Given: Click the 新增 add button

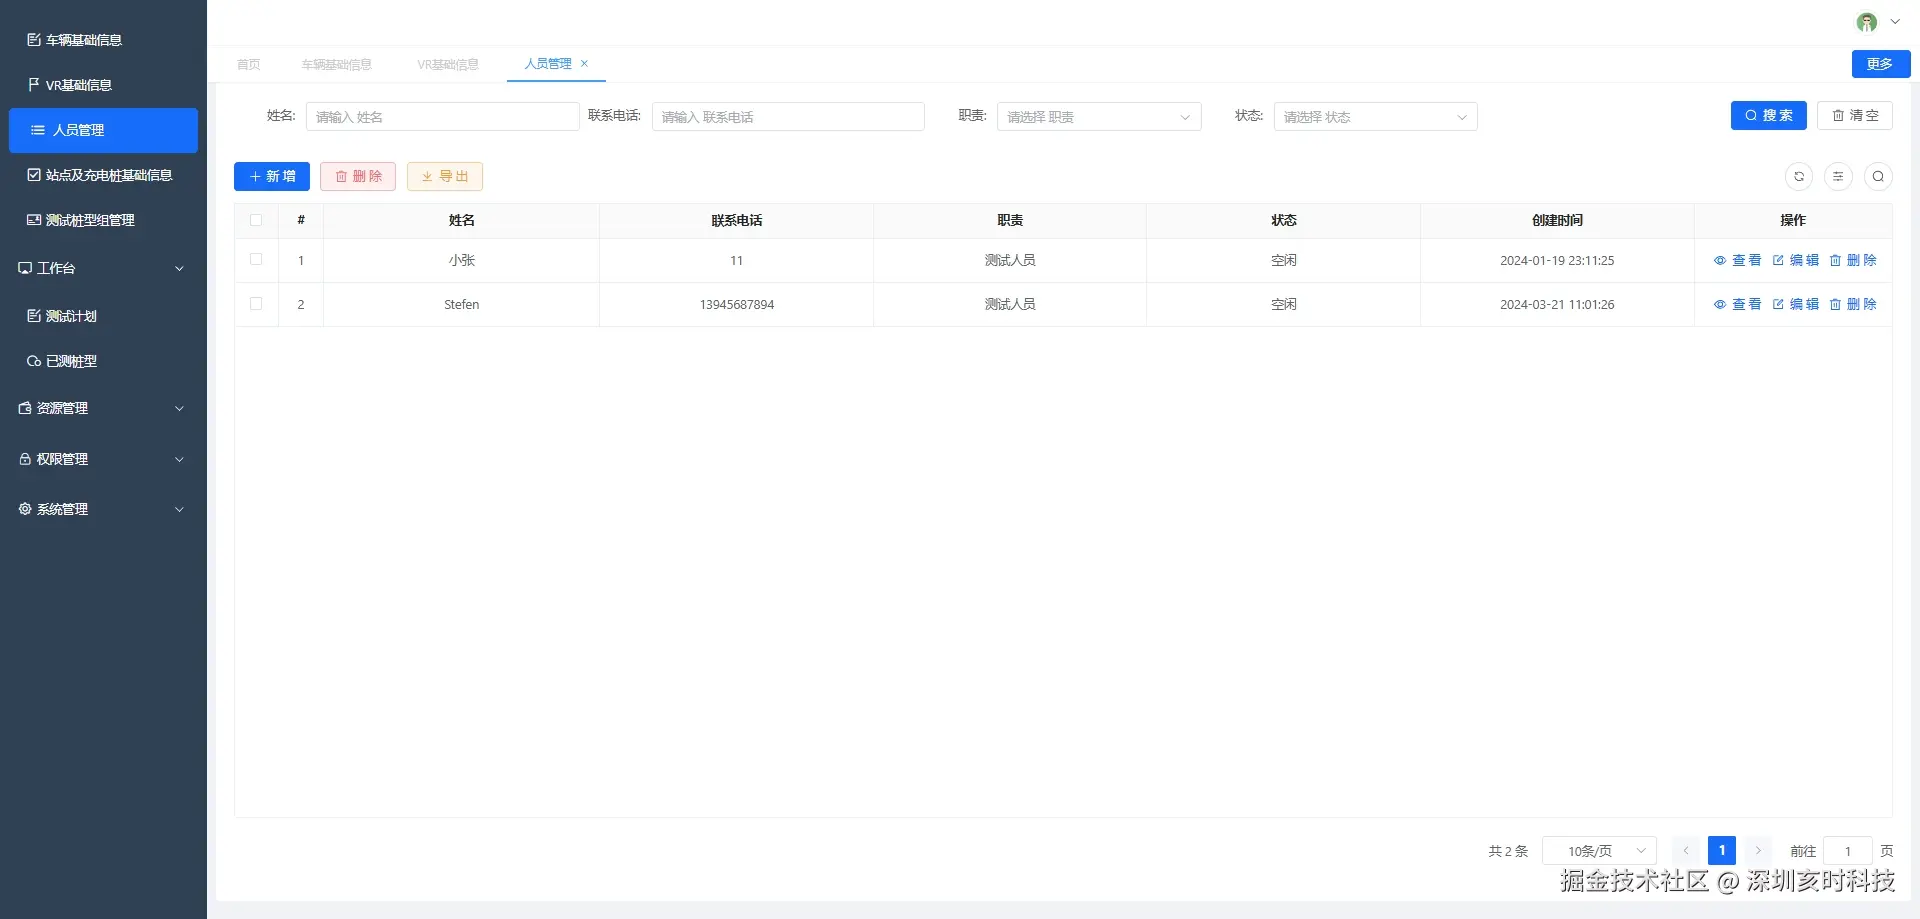Looking at the screenshot, I should (x=272, y=176).
